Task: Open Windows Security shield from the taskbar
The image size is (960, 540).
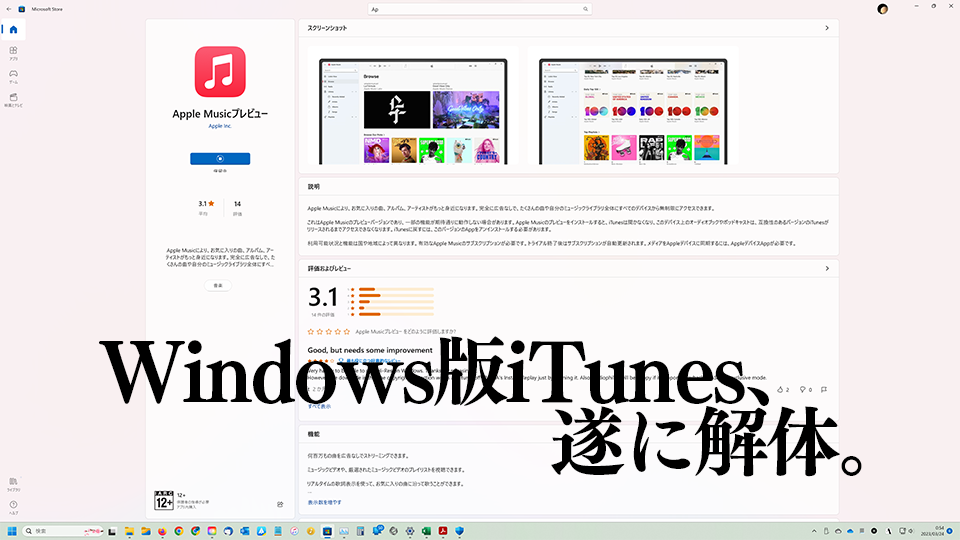Action: [459, 531]
